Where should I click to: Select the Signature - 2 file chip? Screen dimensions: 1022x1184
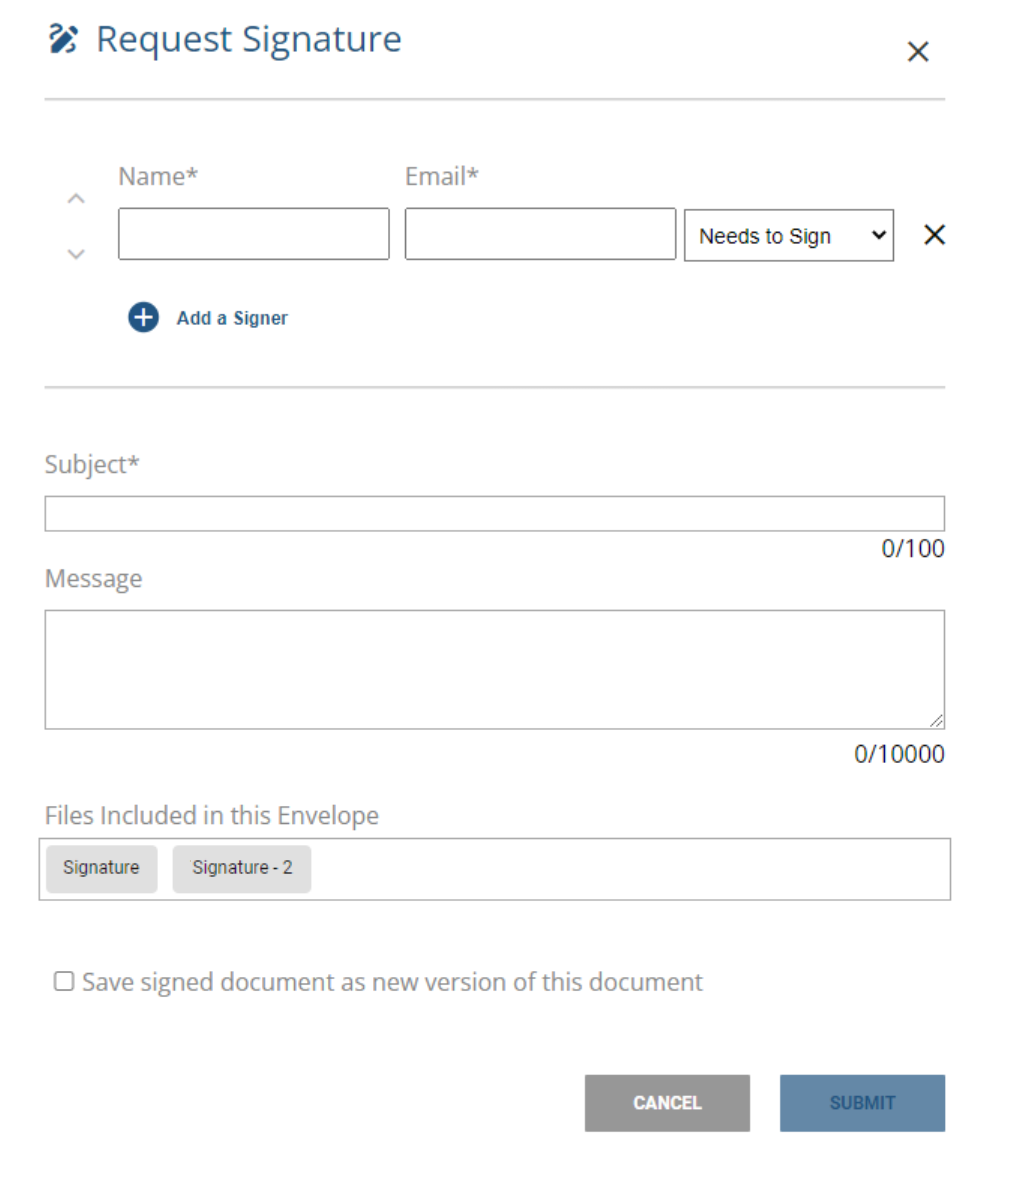(241, 868)
